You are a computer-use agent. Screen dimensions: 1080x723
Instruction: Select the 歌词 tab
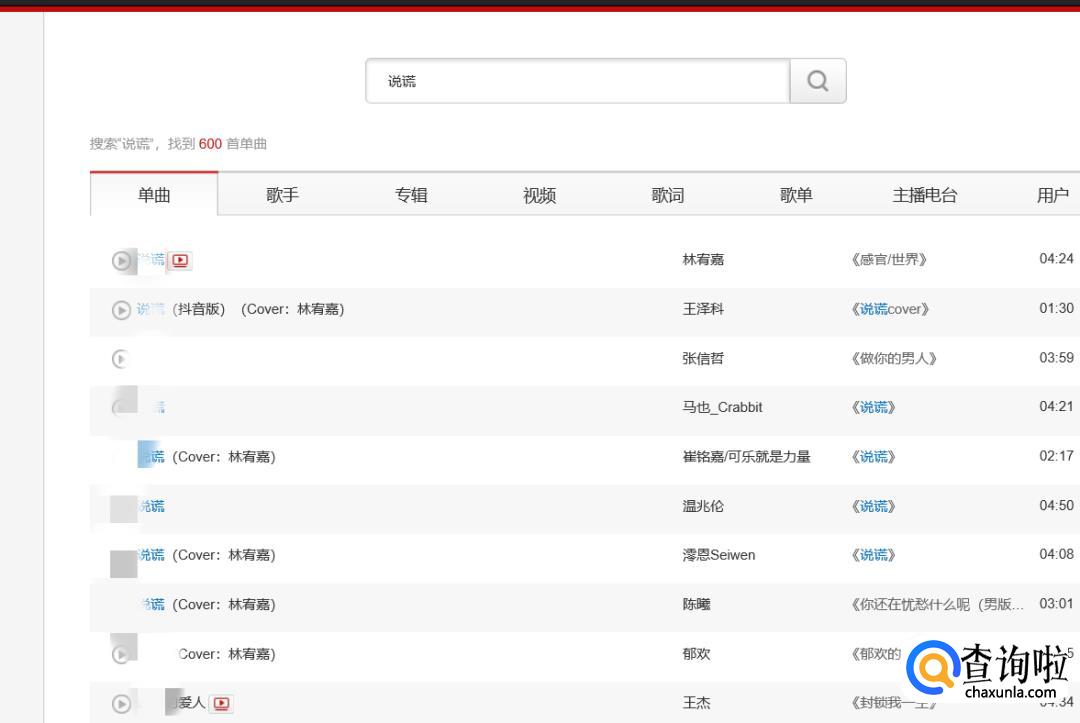click(668, 195)
